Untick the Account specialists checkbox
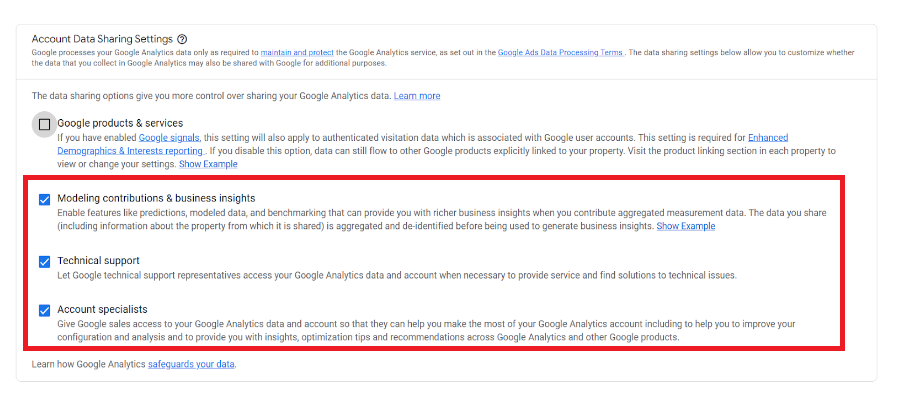 (45, 310)
